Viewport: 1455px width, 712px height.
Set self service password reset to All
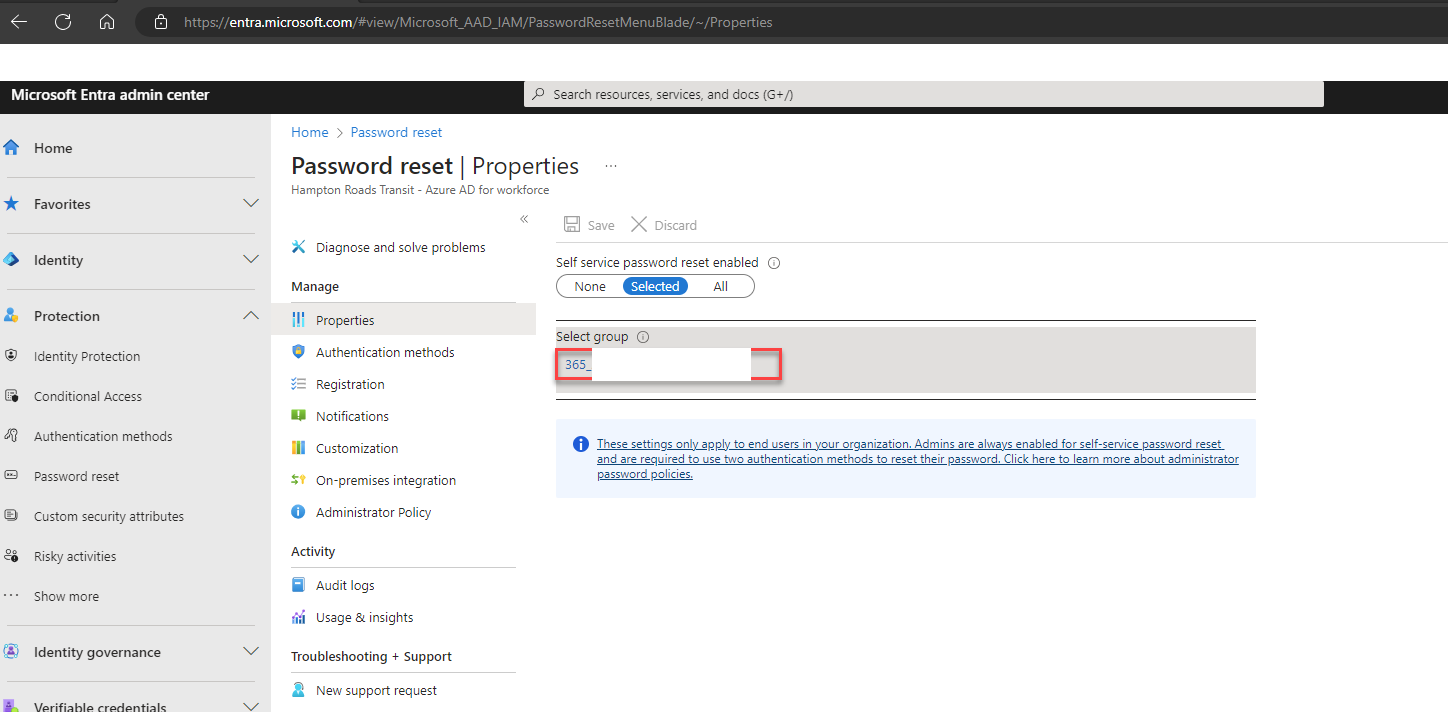tap(720, 286)
